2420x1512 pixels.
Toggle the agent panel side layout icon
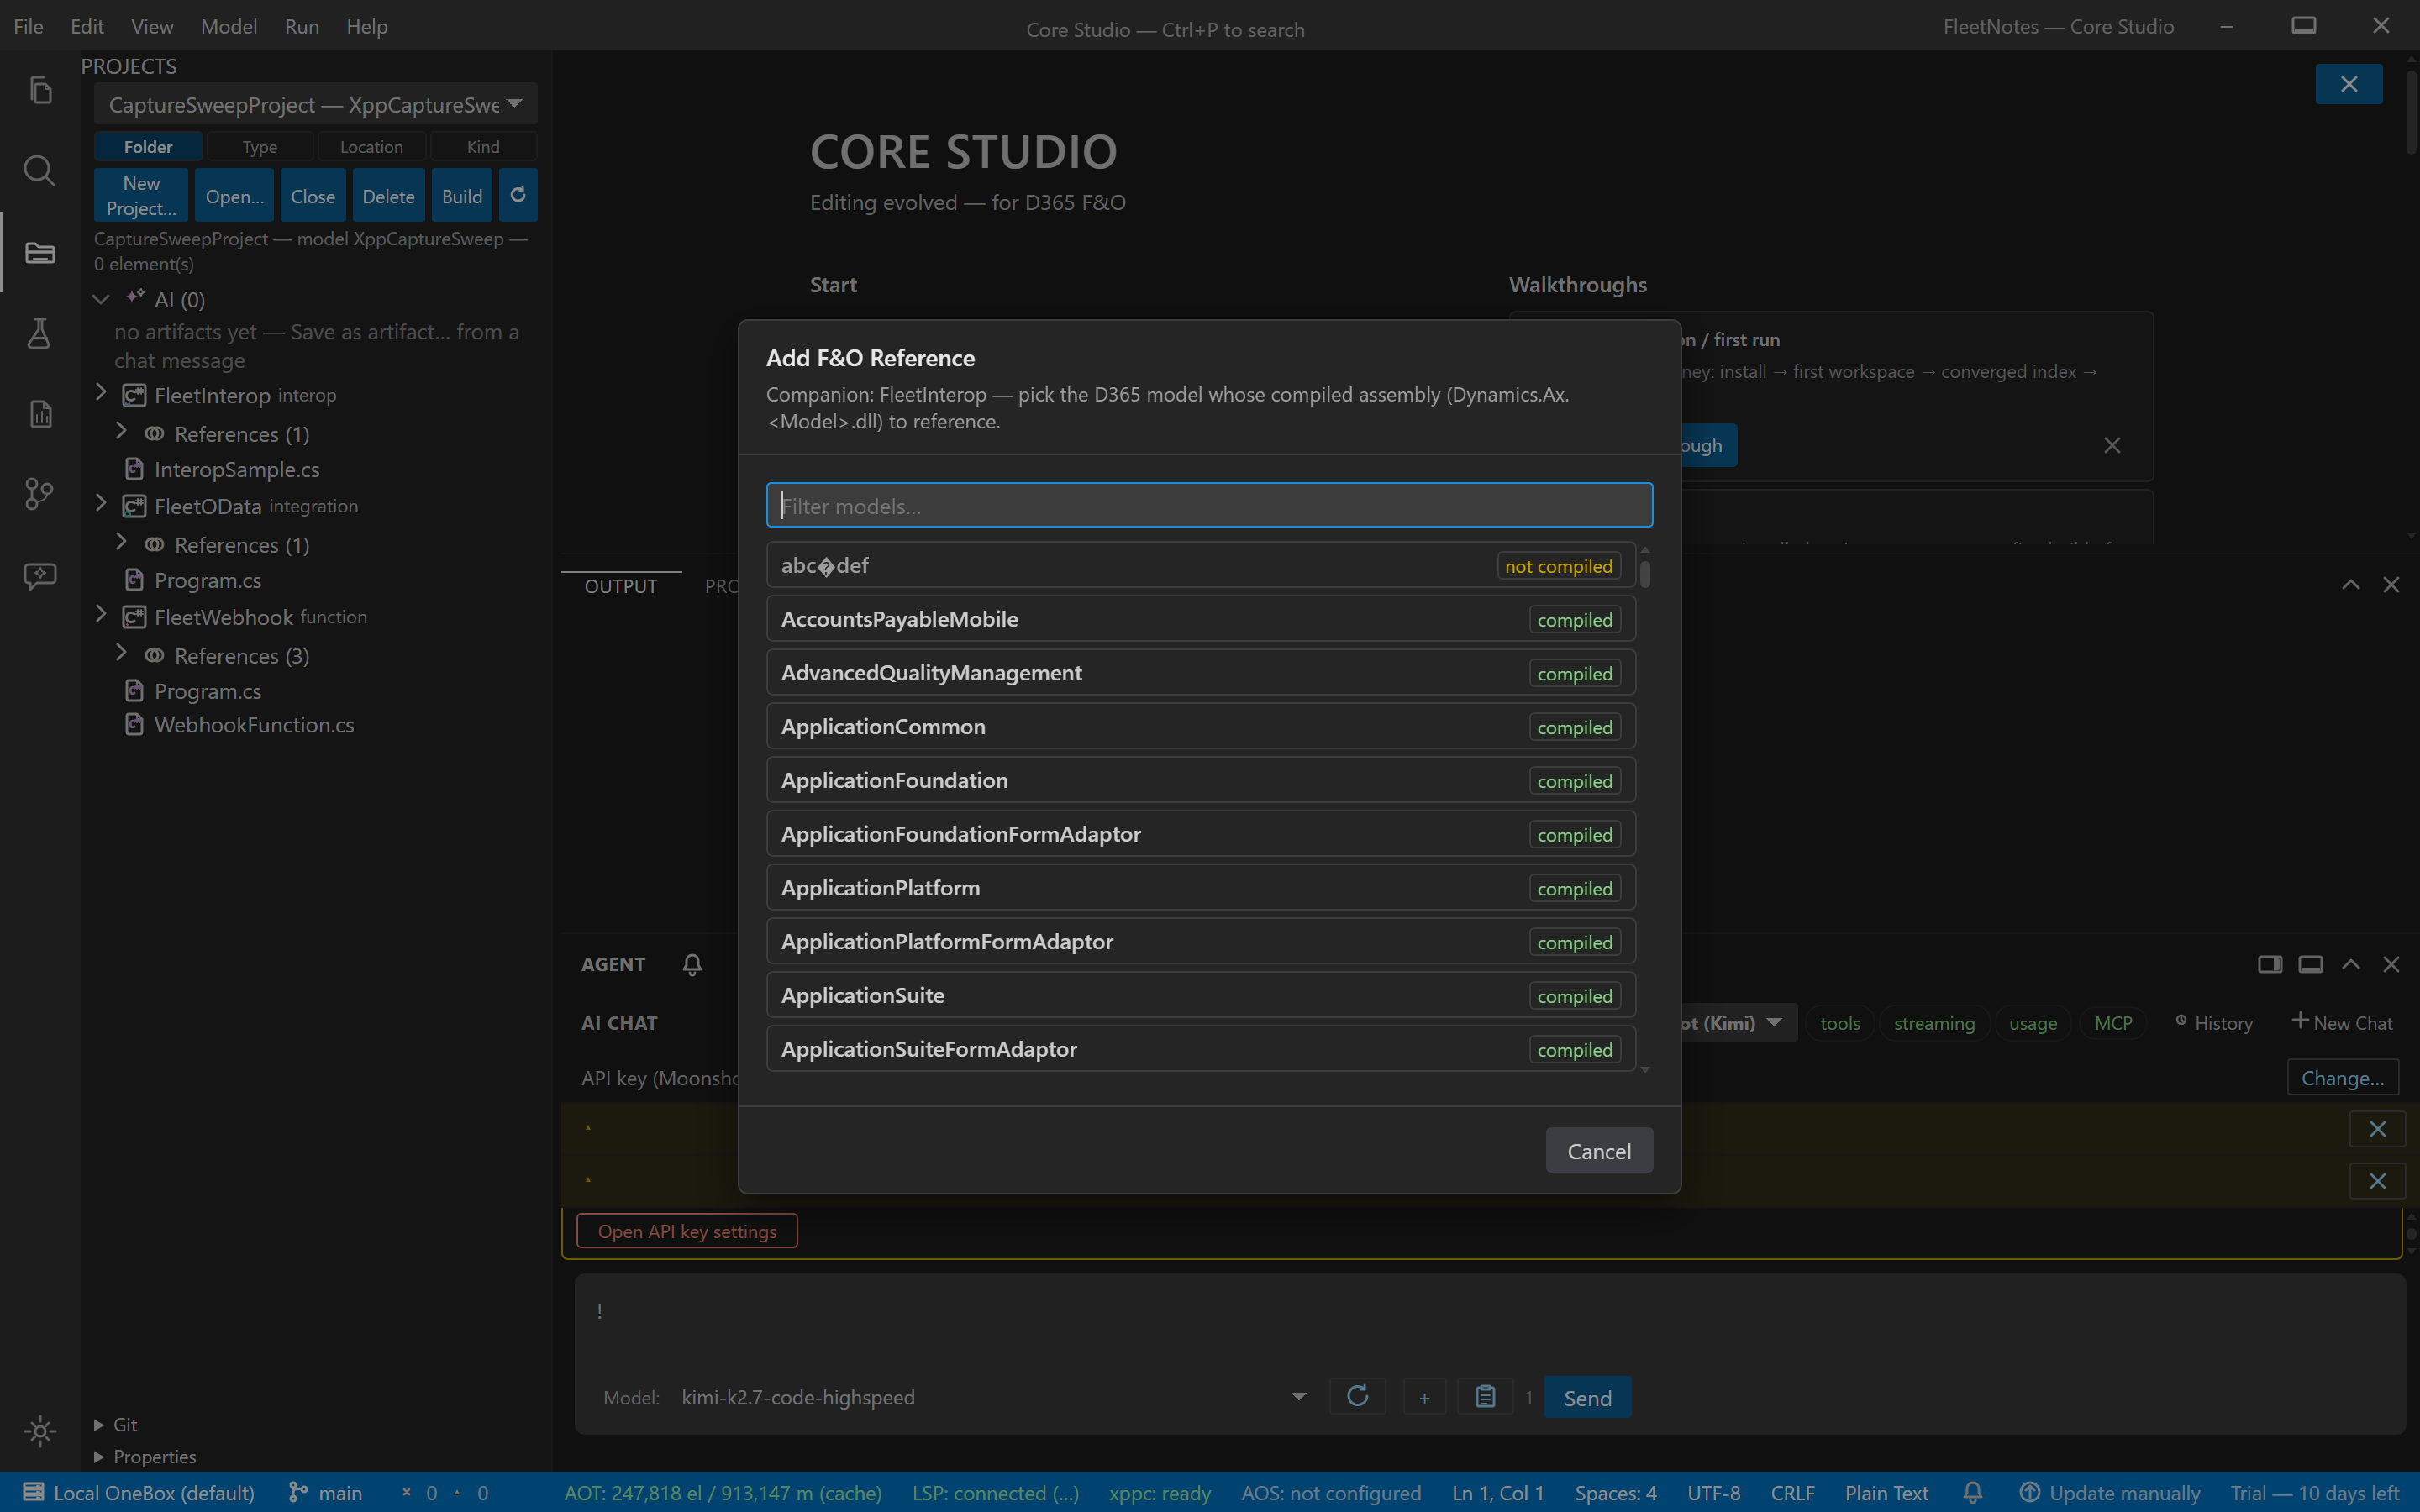[x=2270, y=964]
